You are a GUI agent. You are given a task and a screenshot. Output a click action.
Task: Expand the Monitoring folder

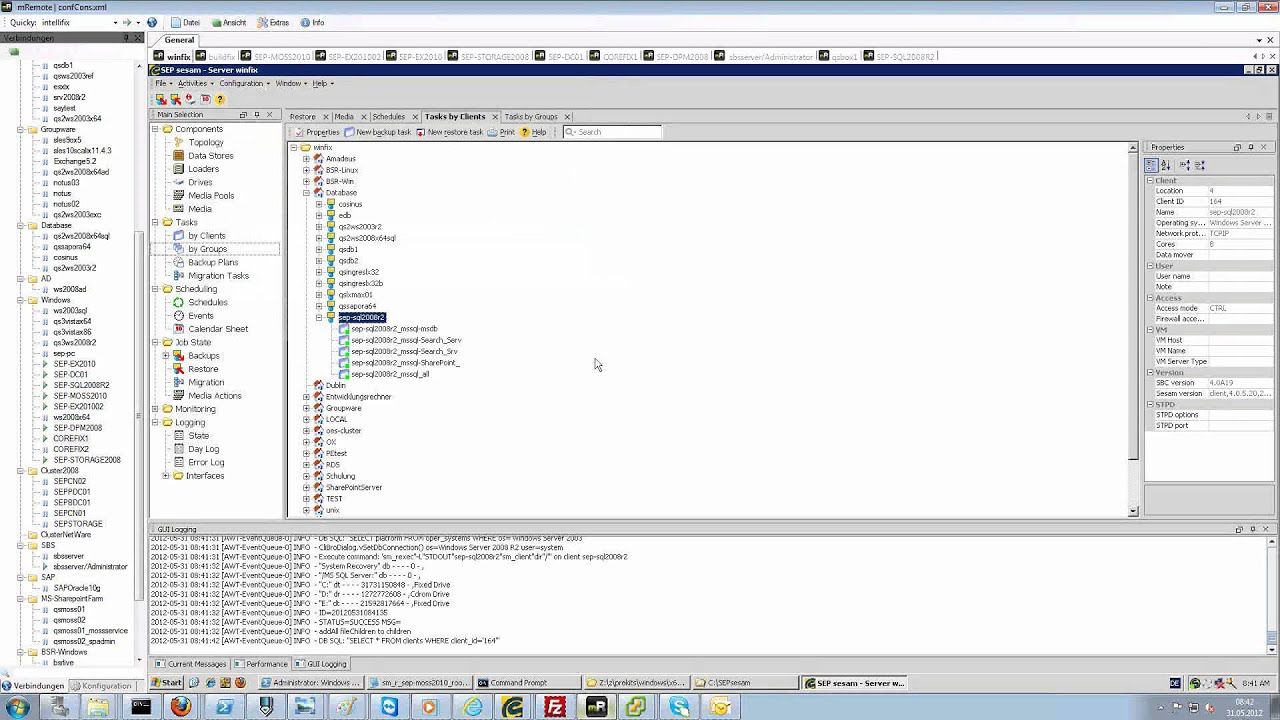tap(155, 409)
